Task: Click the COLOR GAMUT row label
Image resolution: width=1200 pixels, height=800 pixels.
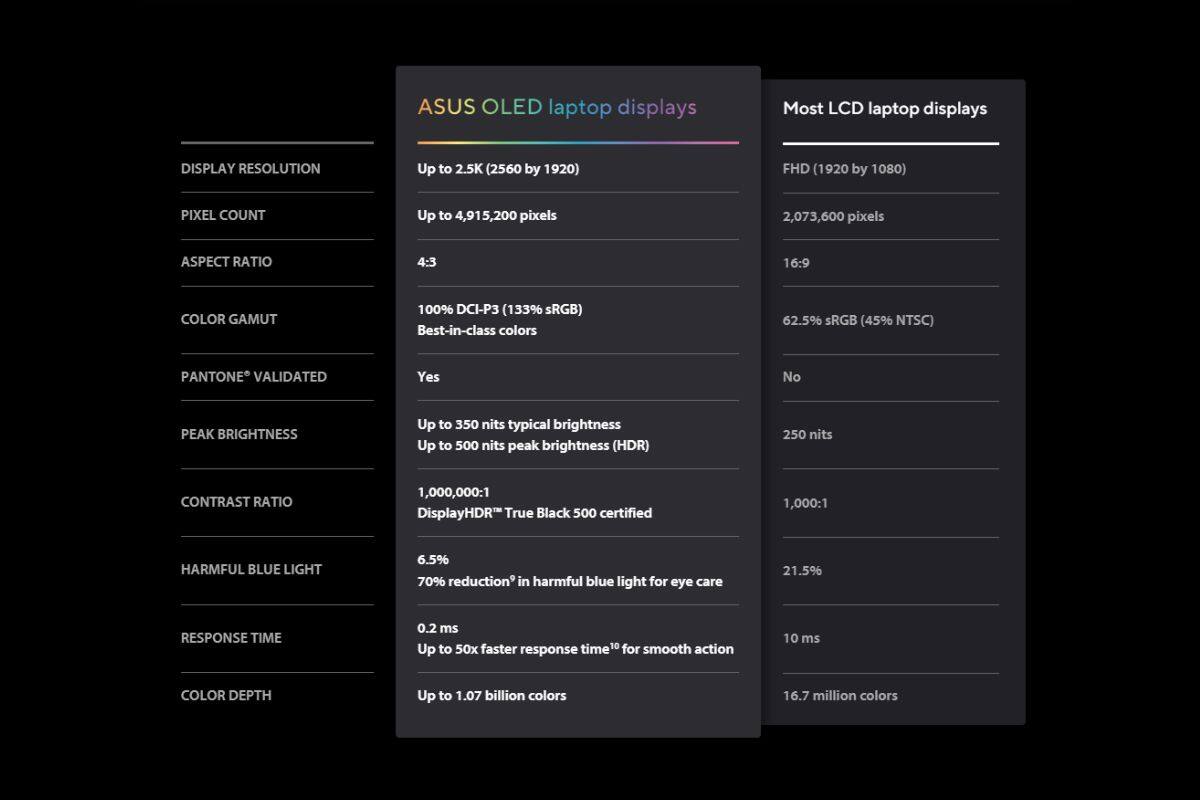Action: pos(229,319)
